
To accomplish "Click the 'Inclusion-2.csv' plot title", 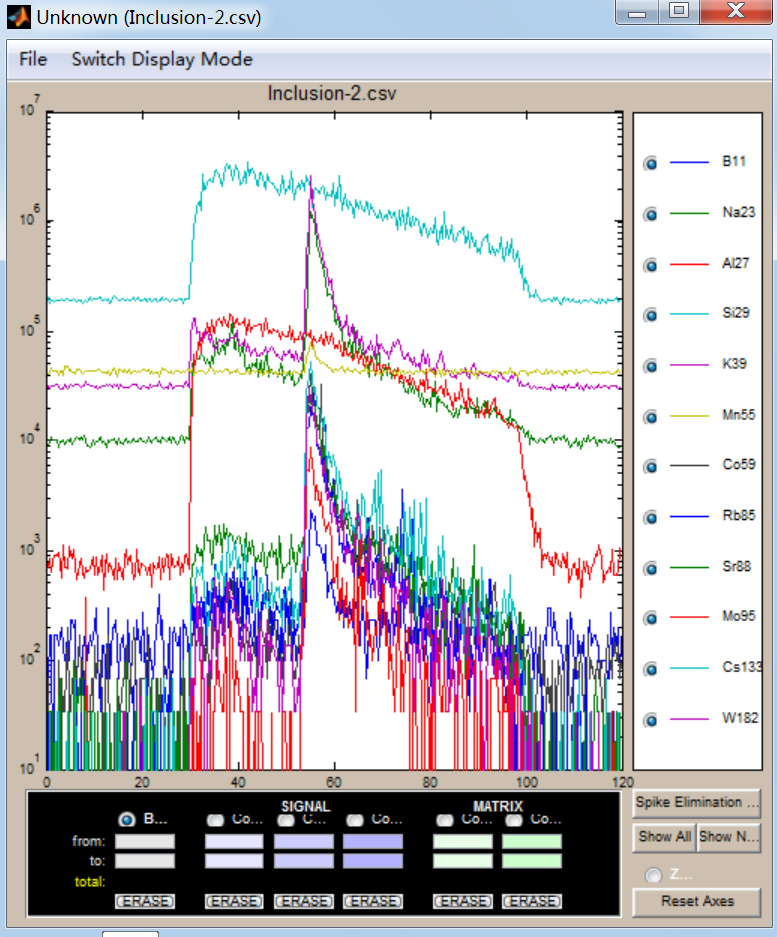I will click(x=332, y=94).
